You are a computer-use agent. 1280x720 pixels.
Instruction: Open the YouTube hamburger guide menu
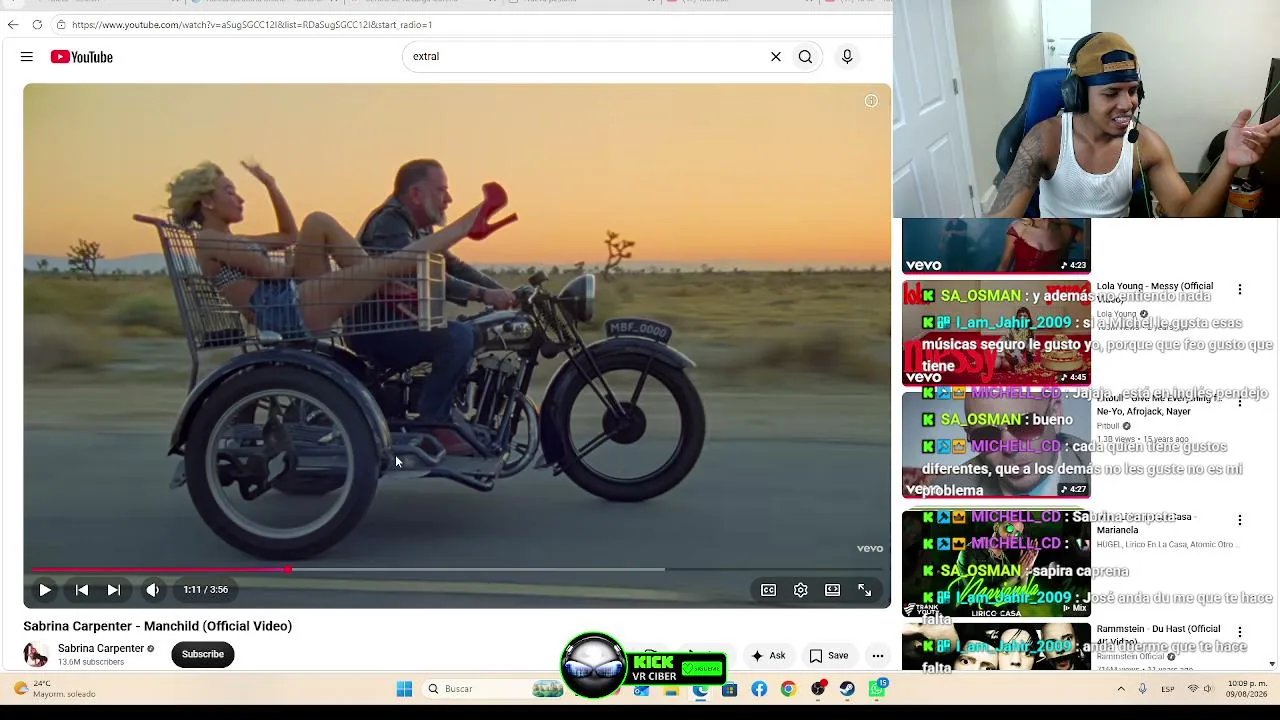point(27,57)
